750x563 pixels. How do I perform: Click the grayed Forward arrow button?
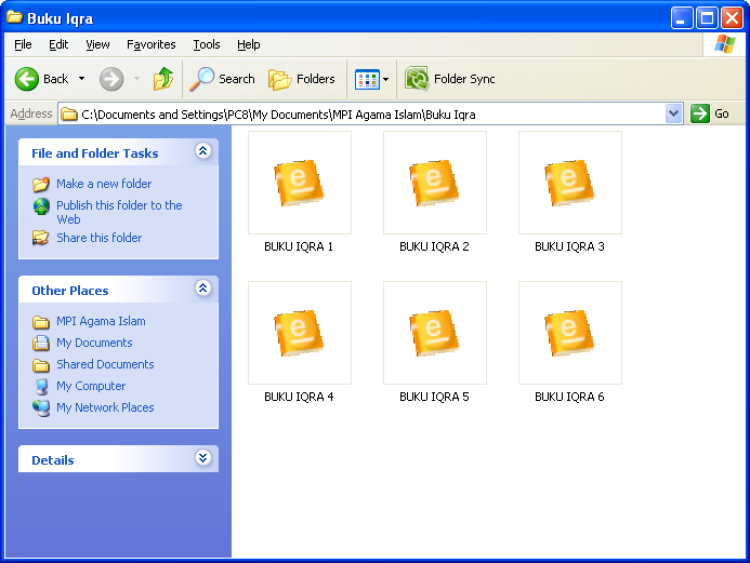point(111,79)
